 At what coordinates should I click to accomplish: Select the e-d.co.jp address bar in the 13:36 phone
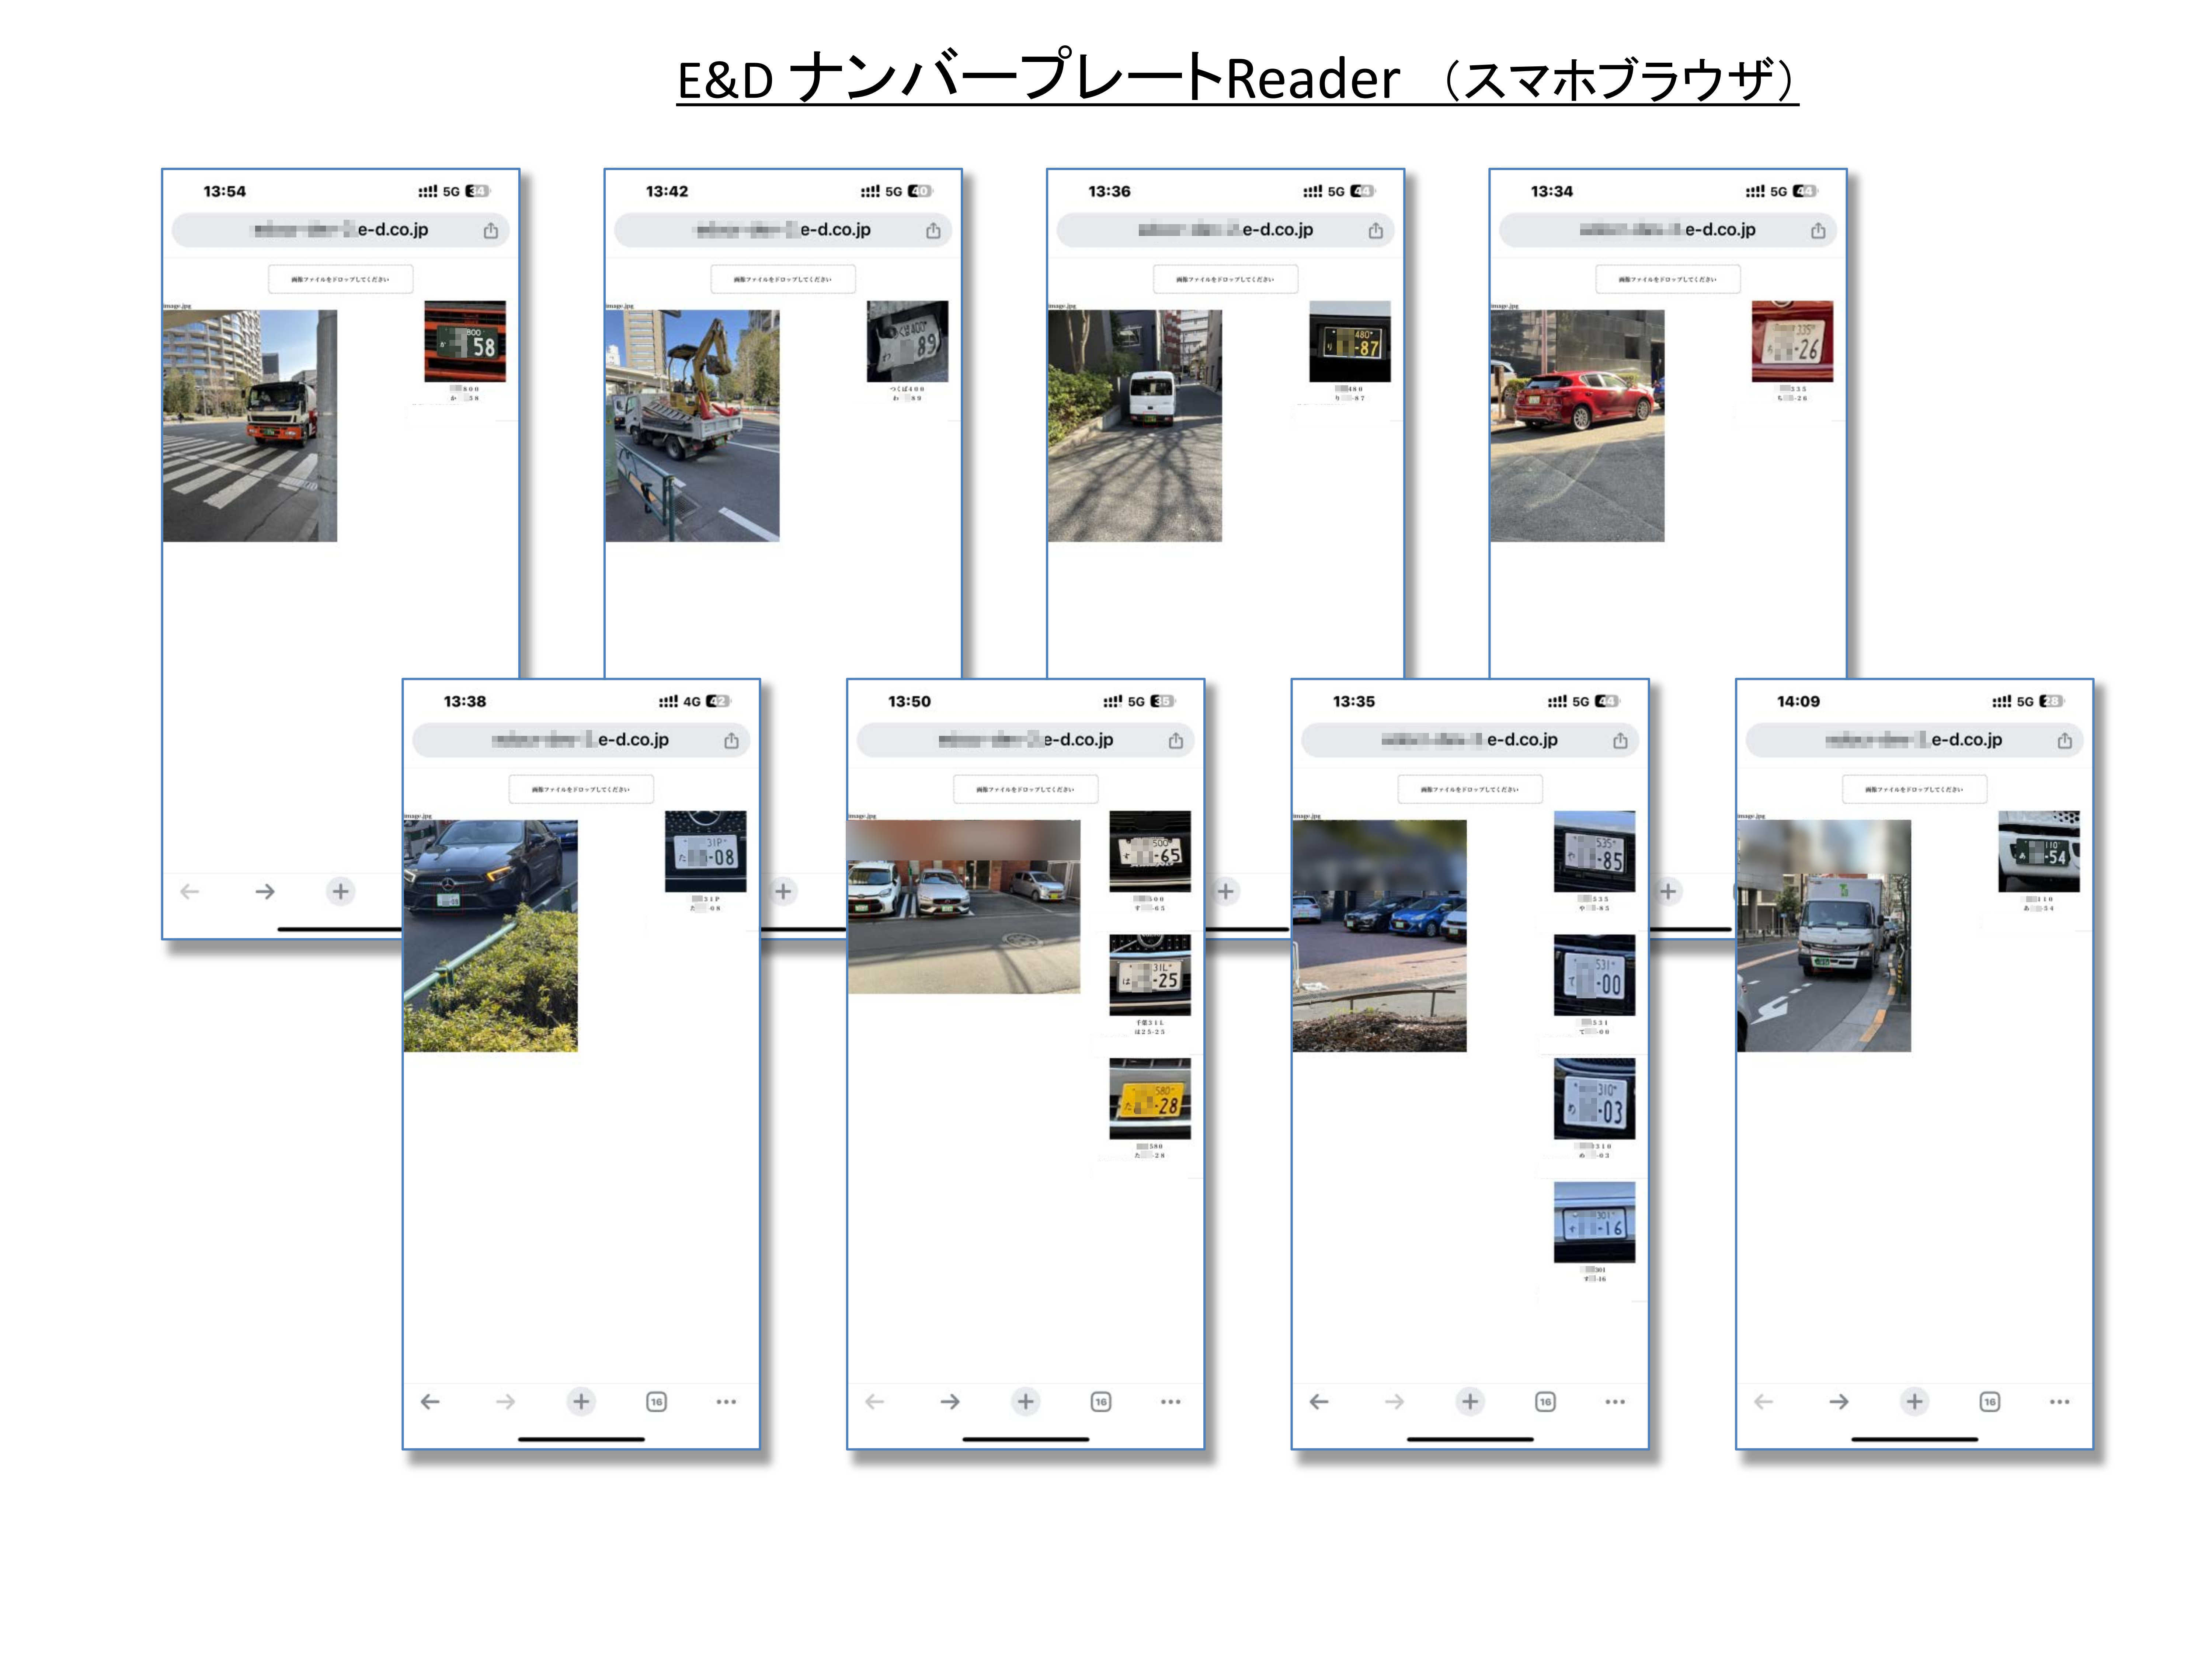coord(1225,230)
